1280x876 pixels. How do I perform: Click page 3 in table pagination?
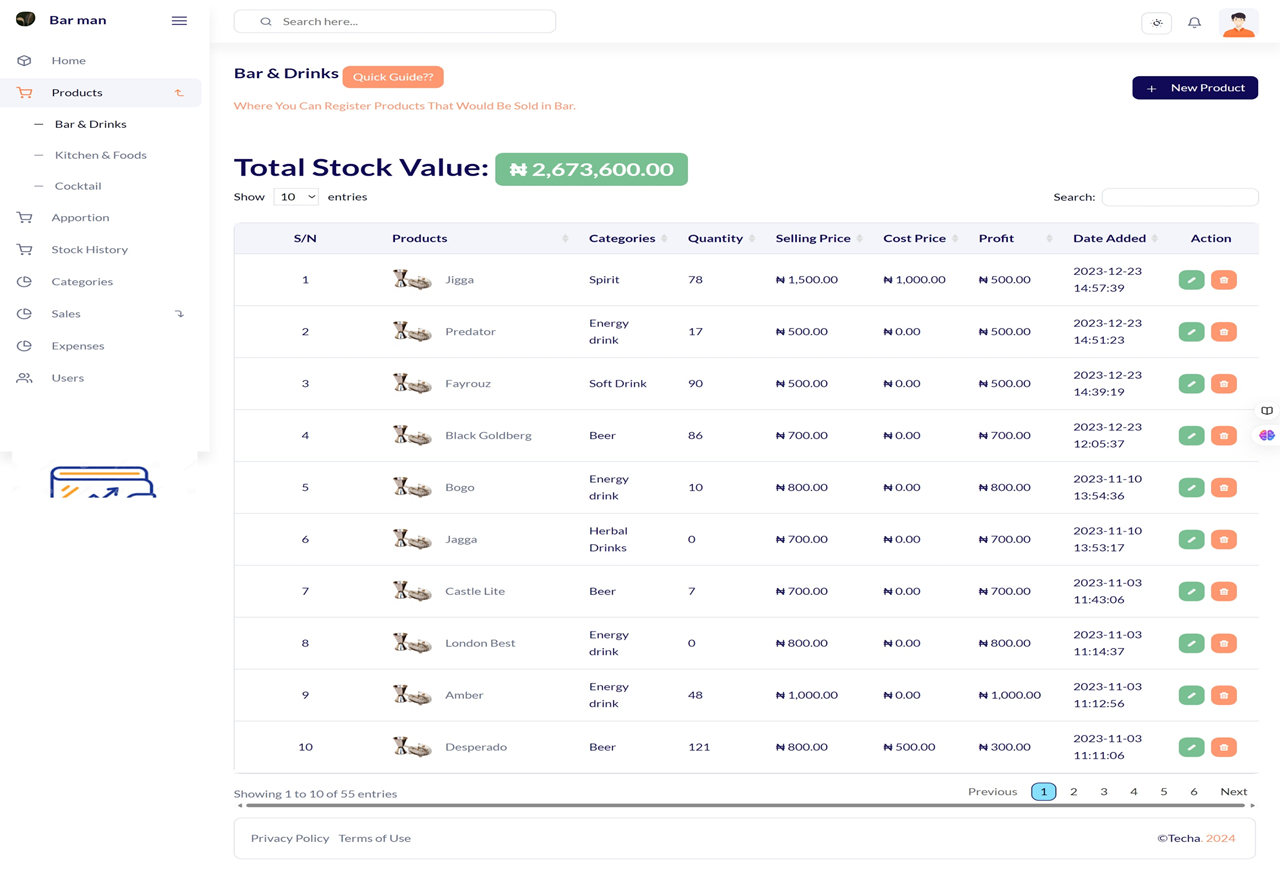tap(1103, 791)
